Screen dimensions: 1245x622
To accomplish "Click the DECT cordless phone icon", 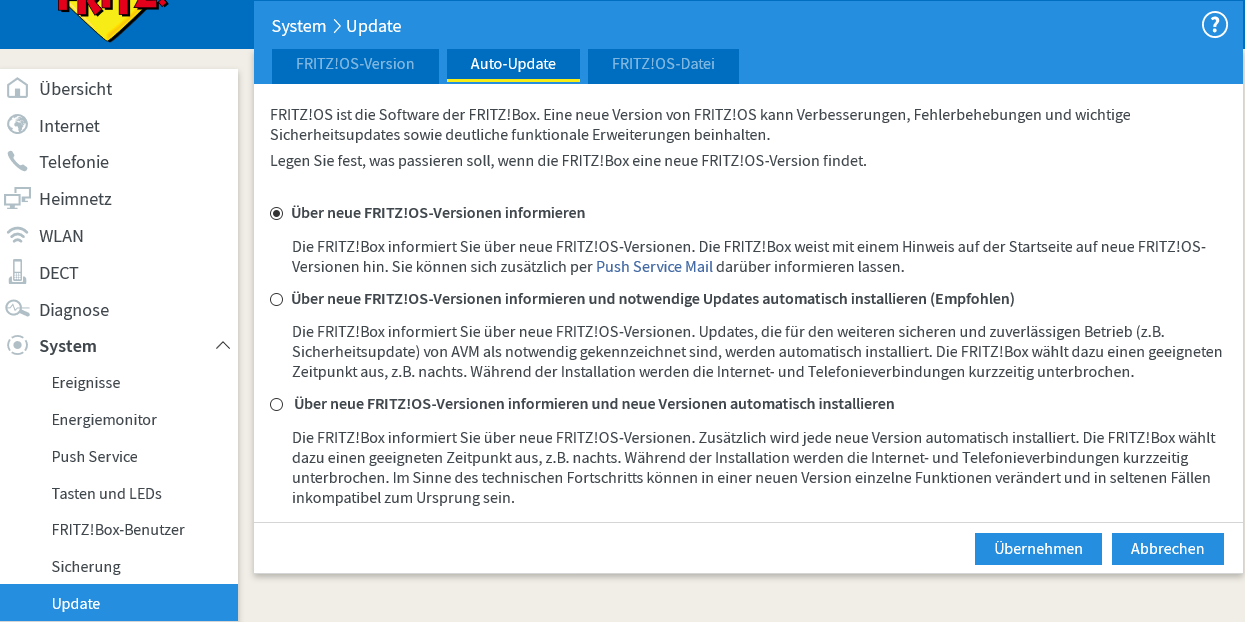I will point(17,272).
